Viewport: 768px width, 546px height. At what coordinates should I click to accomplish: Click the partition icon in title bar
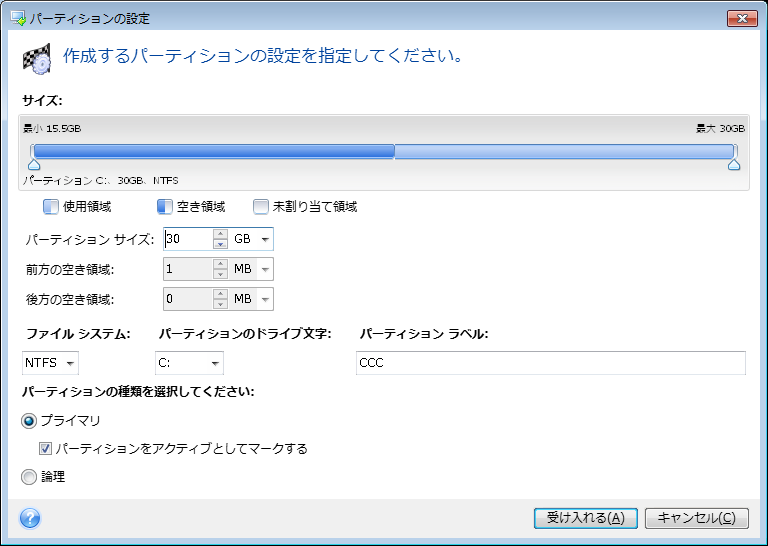15,18
